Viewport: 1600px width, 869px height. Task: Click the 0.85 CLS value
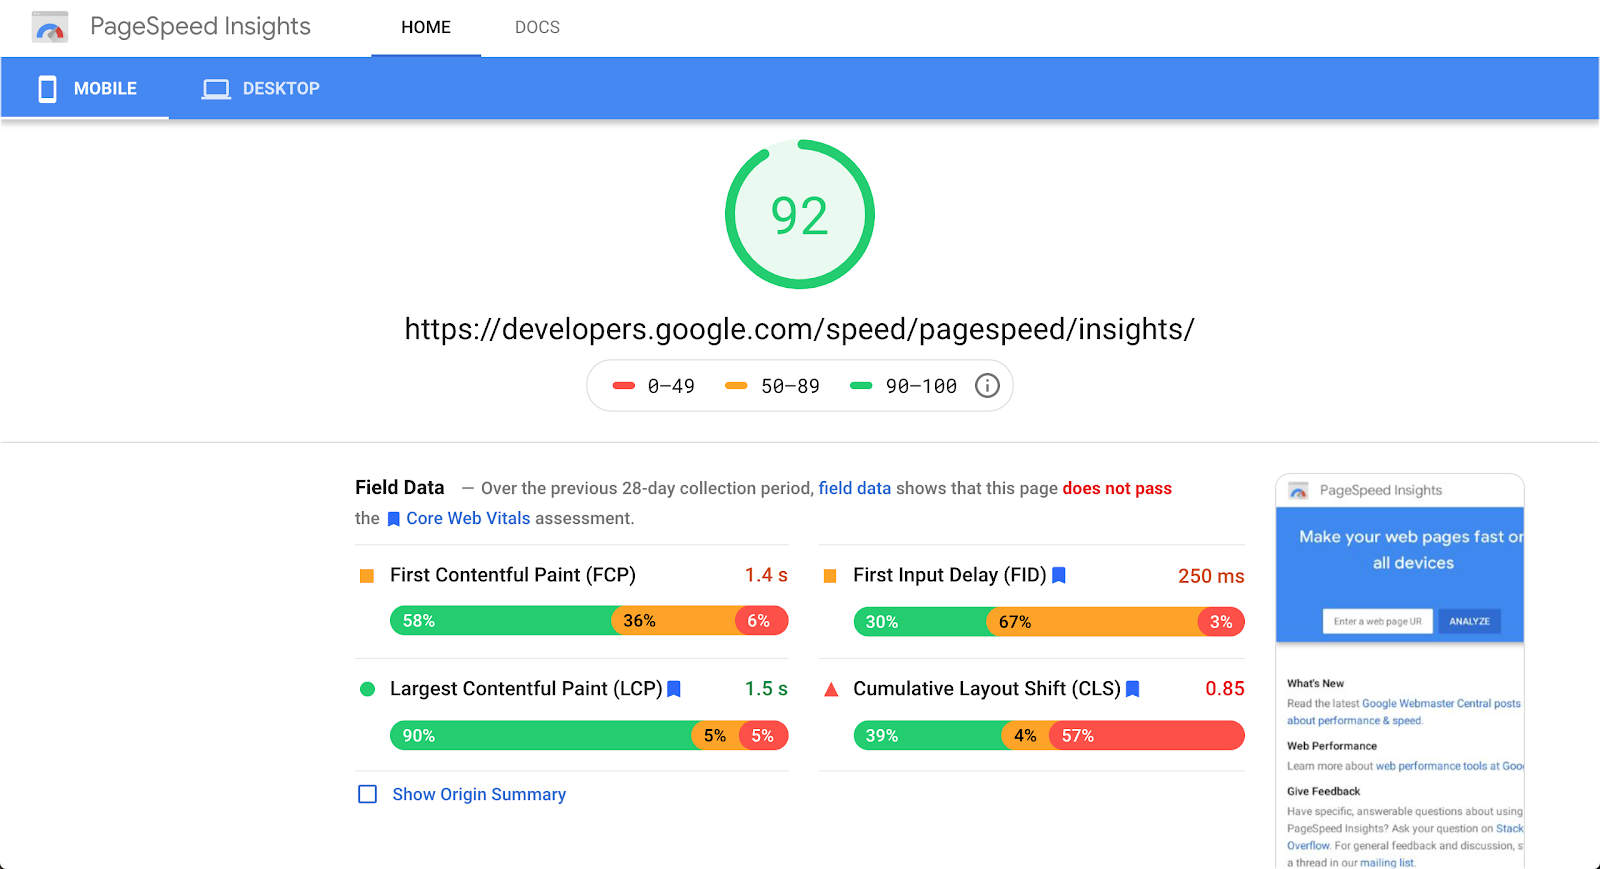pos(1225,689)
